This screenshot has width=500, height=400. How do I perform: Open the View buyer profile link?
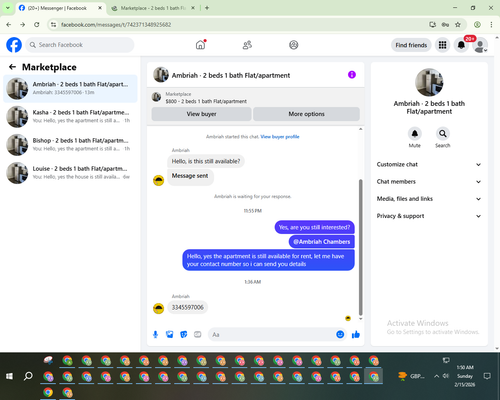(x=280, y=137)
